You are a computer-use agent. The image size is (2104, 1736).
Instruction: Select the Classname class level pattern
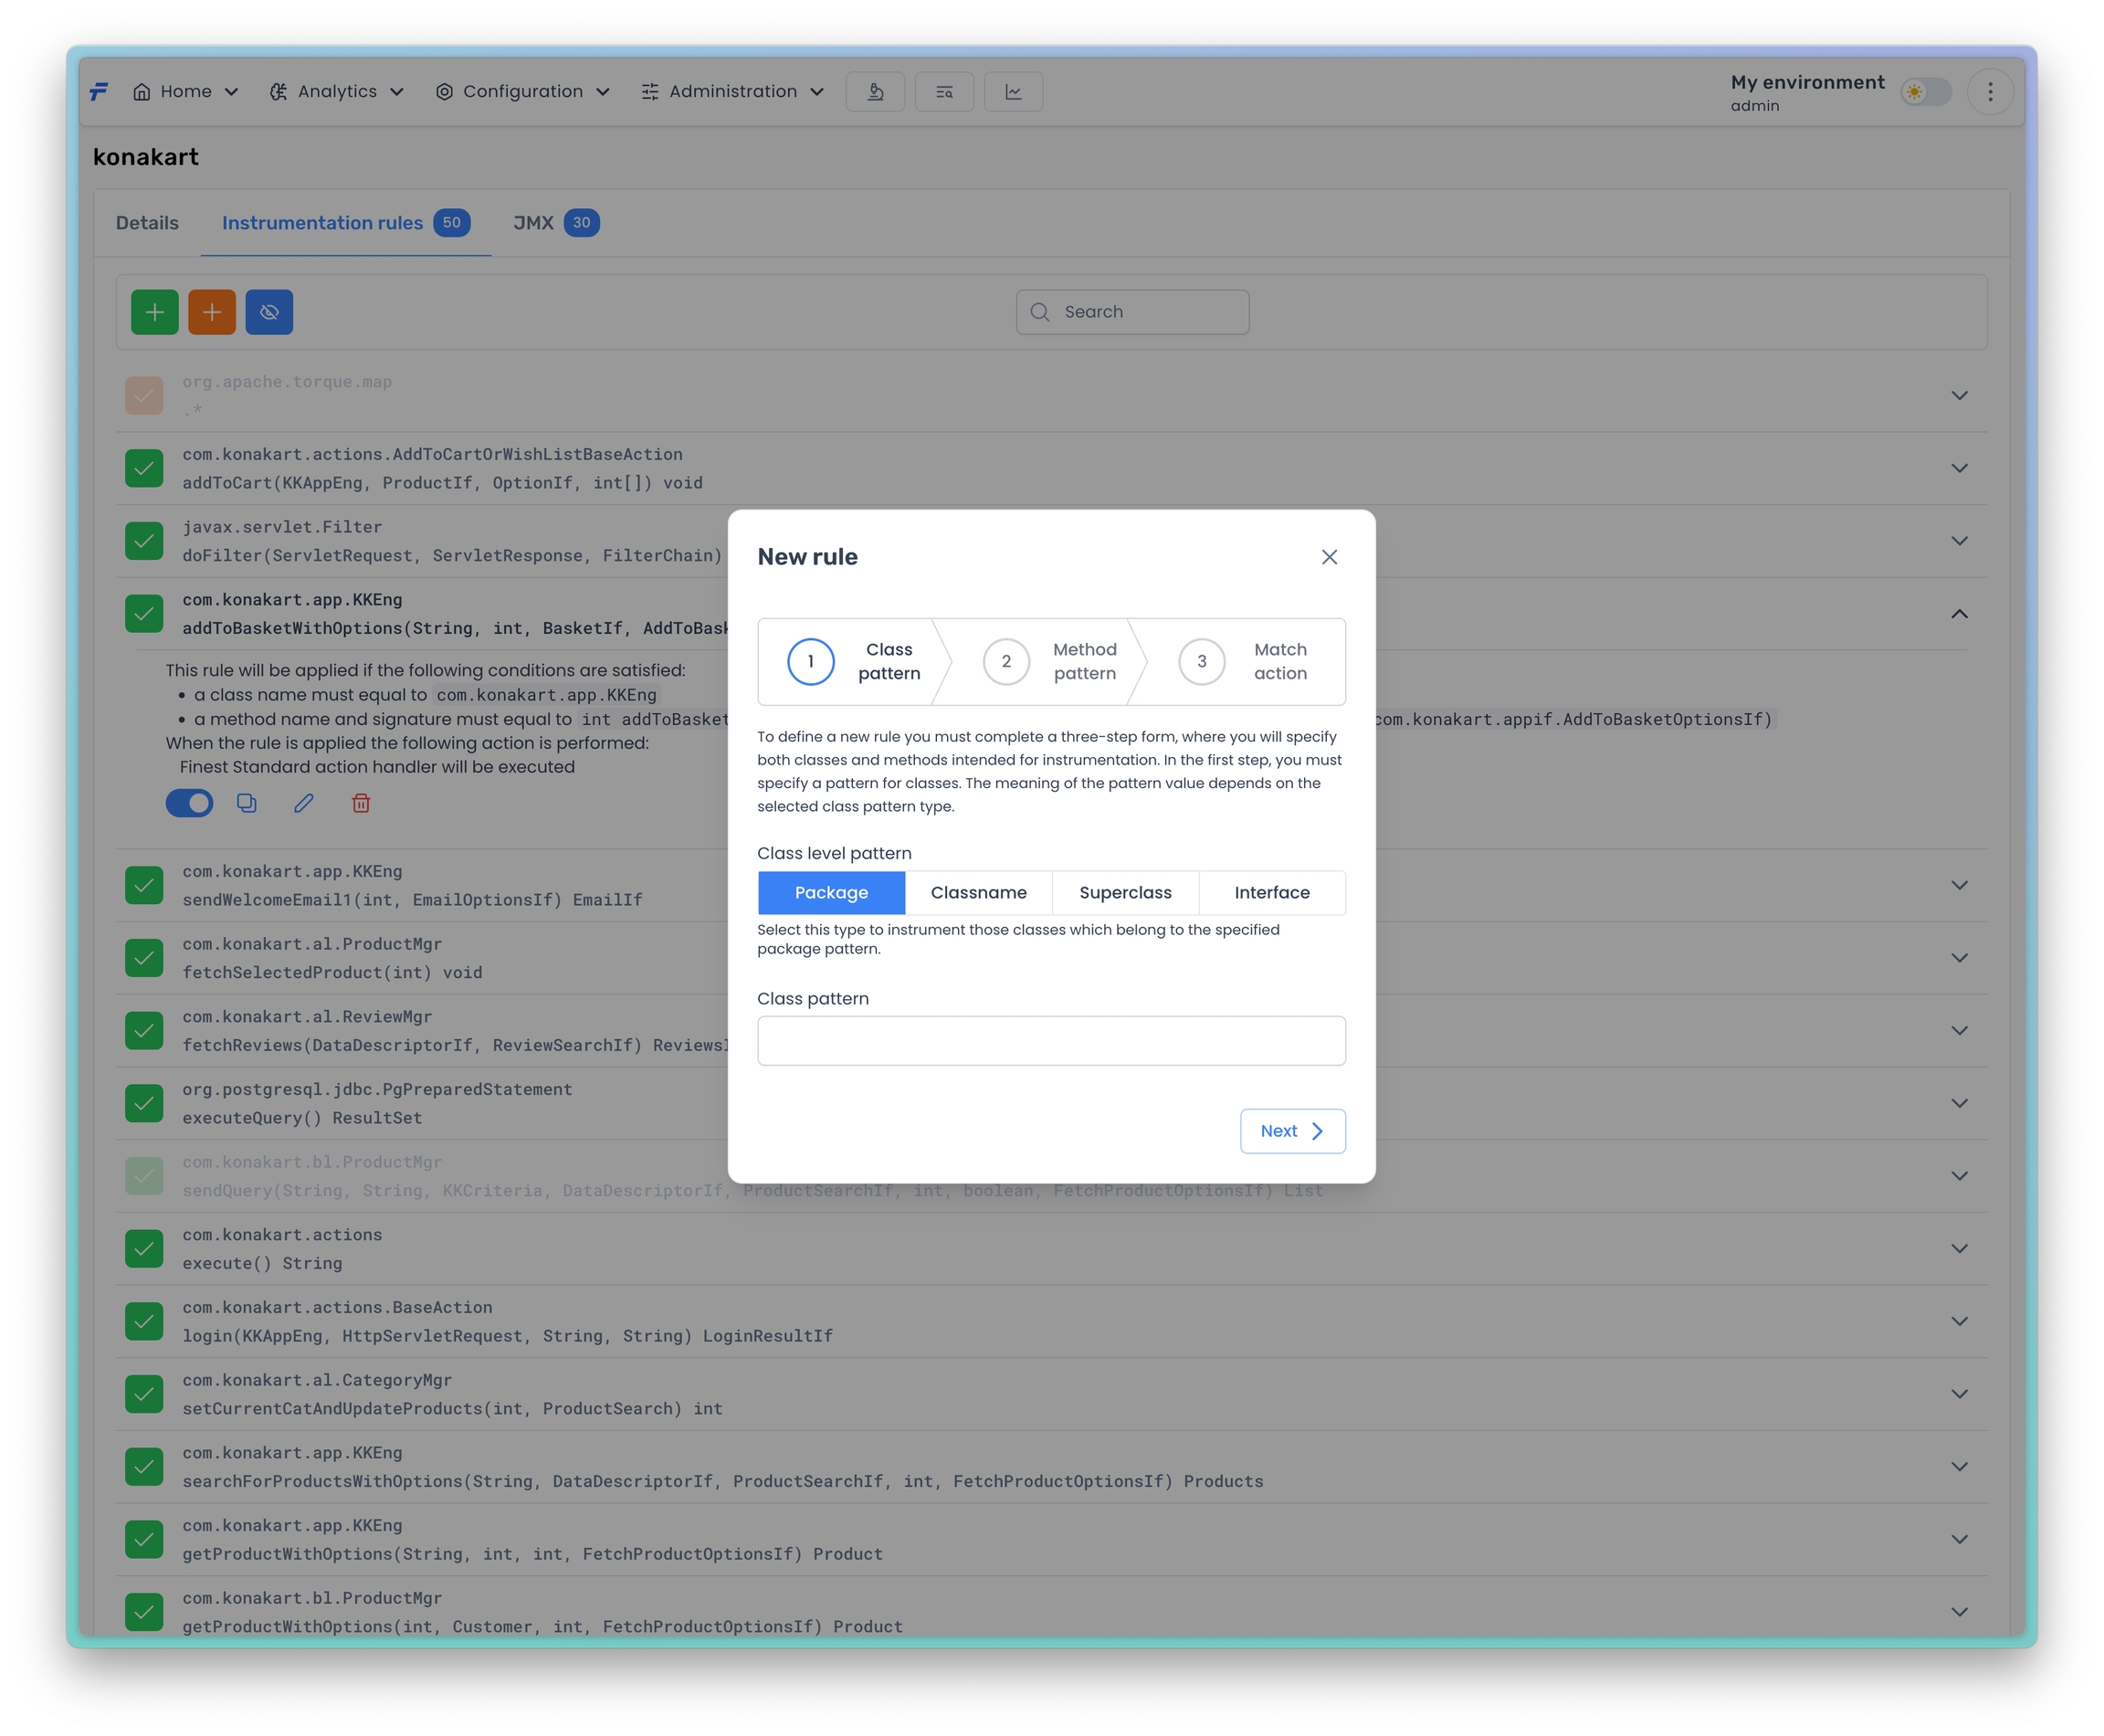[978, 893]
